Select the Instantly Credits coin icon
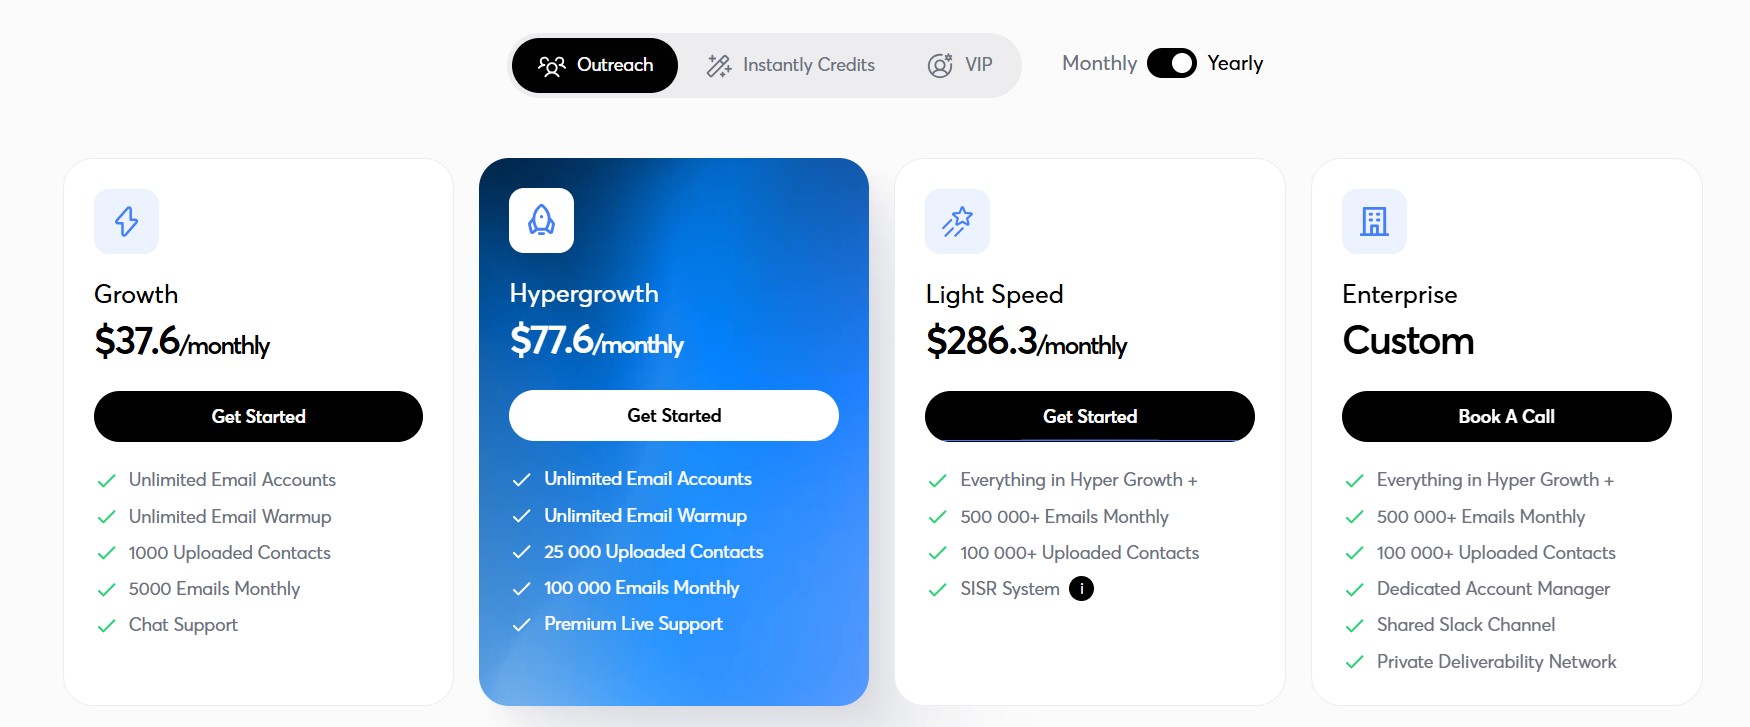The width and height of the screenshot is (1750, 727). [718, 65]
